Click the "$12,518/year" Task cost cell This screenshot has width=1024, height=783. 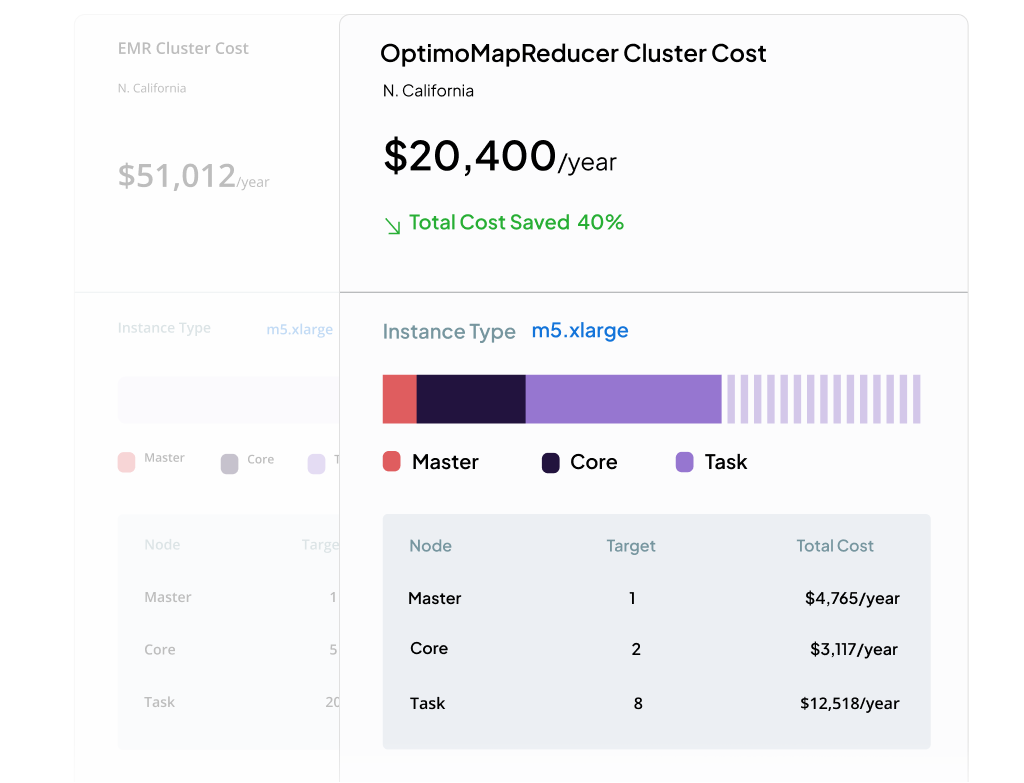coord(850,703)
